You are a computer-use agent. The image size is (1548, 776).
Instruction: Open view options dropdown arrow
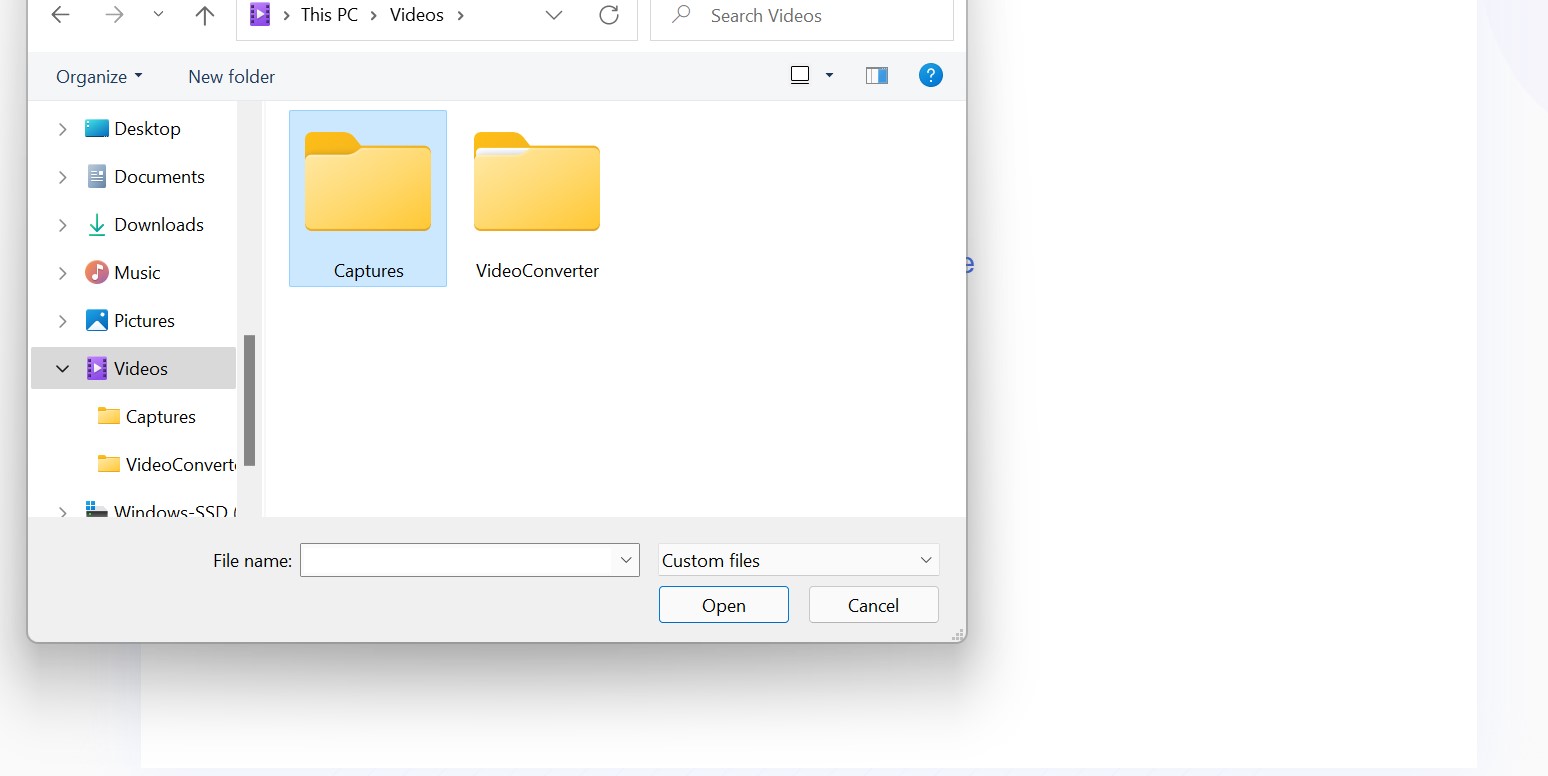[x=829, y=75]
